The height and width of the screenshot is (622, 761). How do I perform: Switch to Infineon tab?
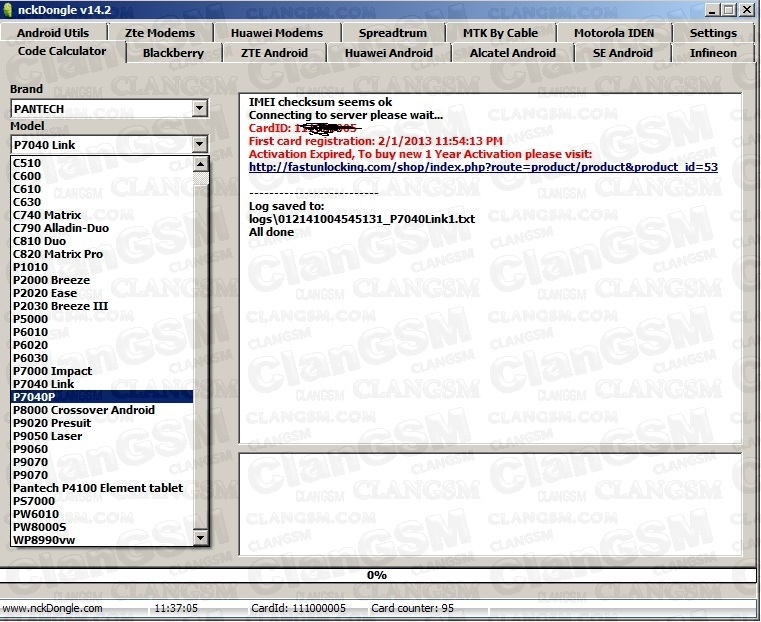click(x=713, y=53)
